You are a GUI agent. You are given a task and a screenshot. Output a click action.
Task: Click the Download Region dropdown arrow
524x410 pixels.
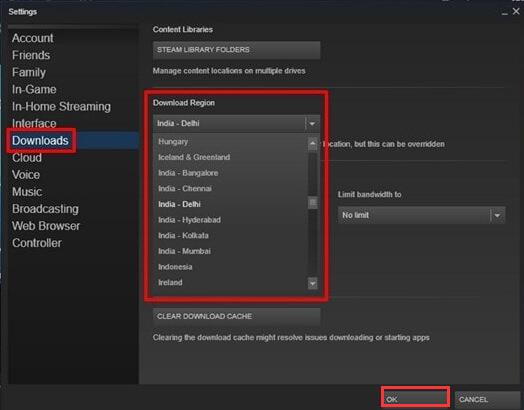coord(312,124)
